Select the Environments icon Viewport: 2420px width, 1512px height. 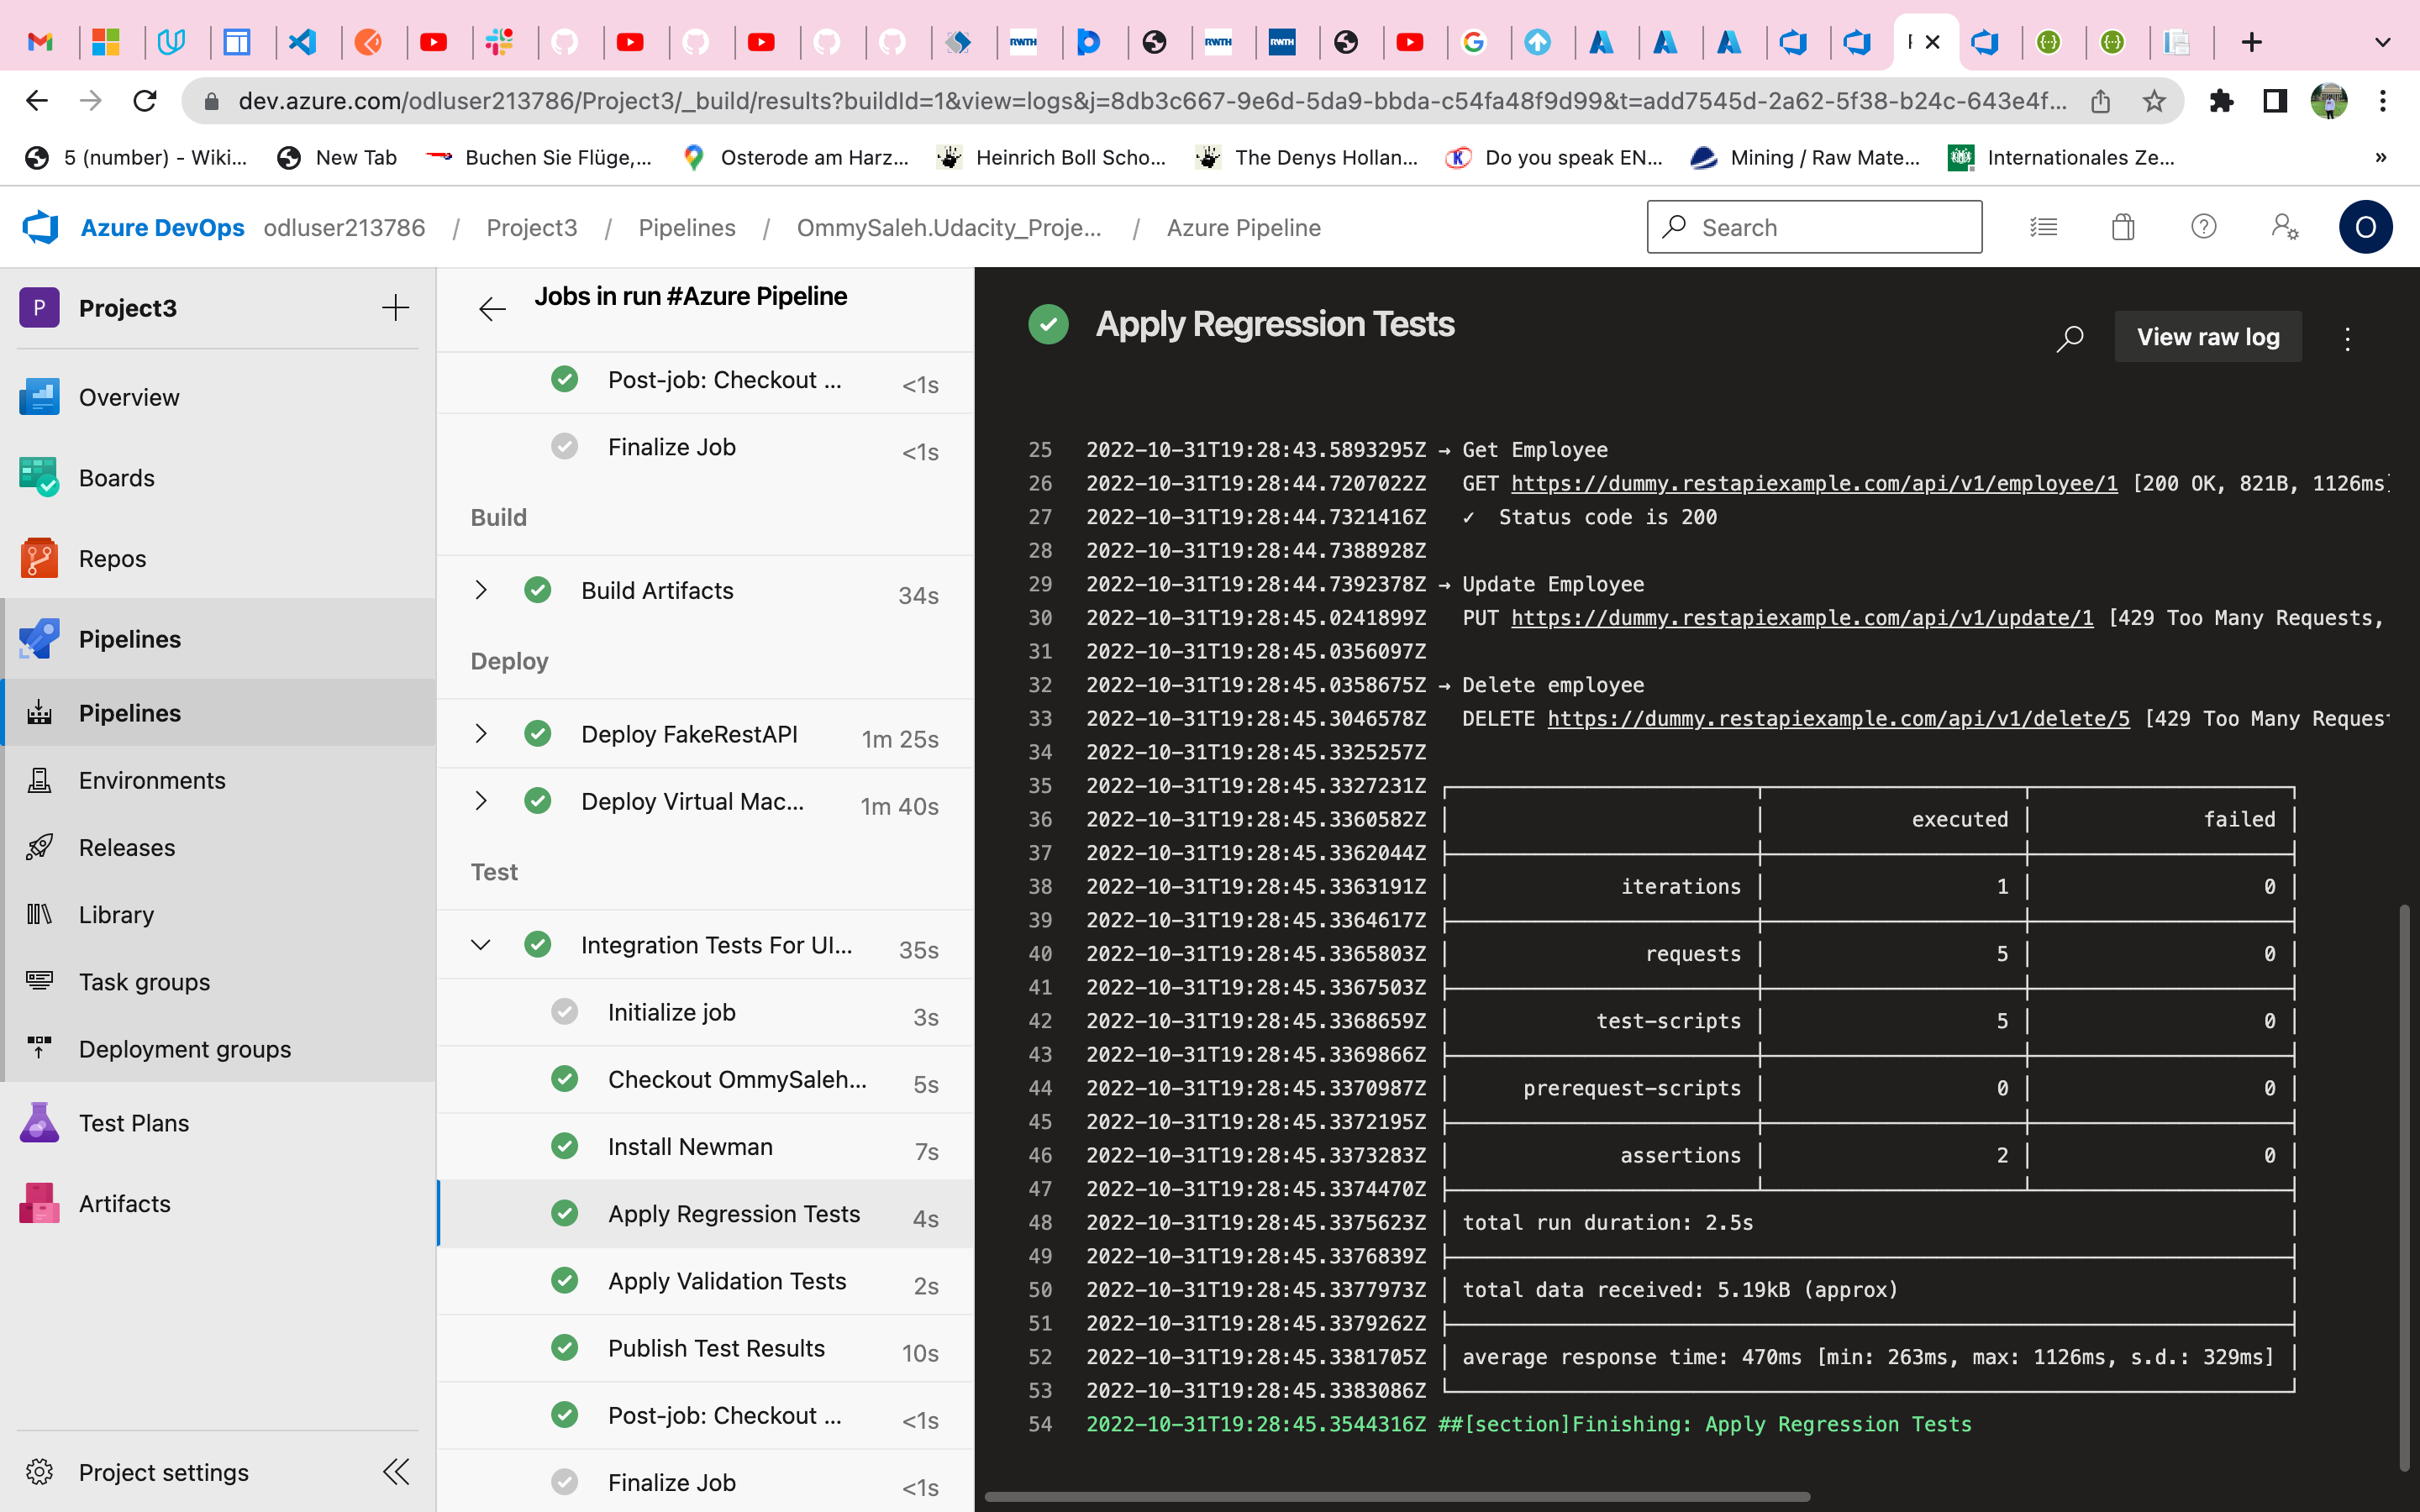point(39,780)
